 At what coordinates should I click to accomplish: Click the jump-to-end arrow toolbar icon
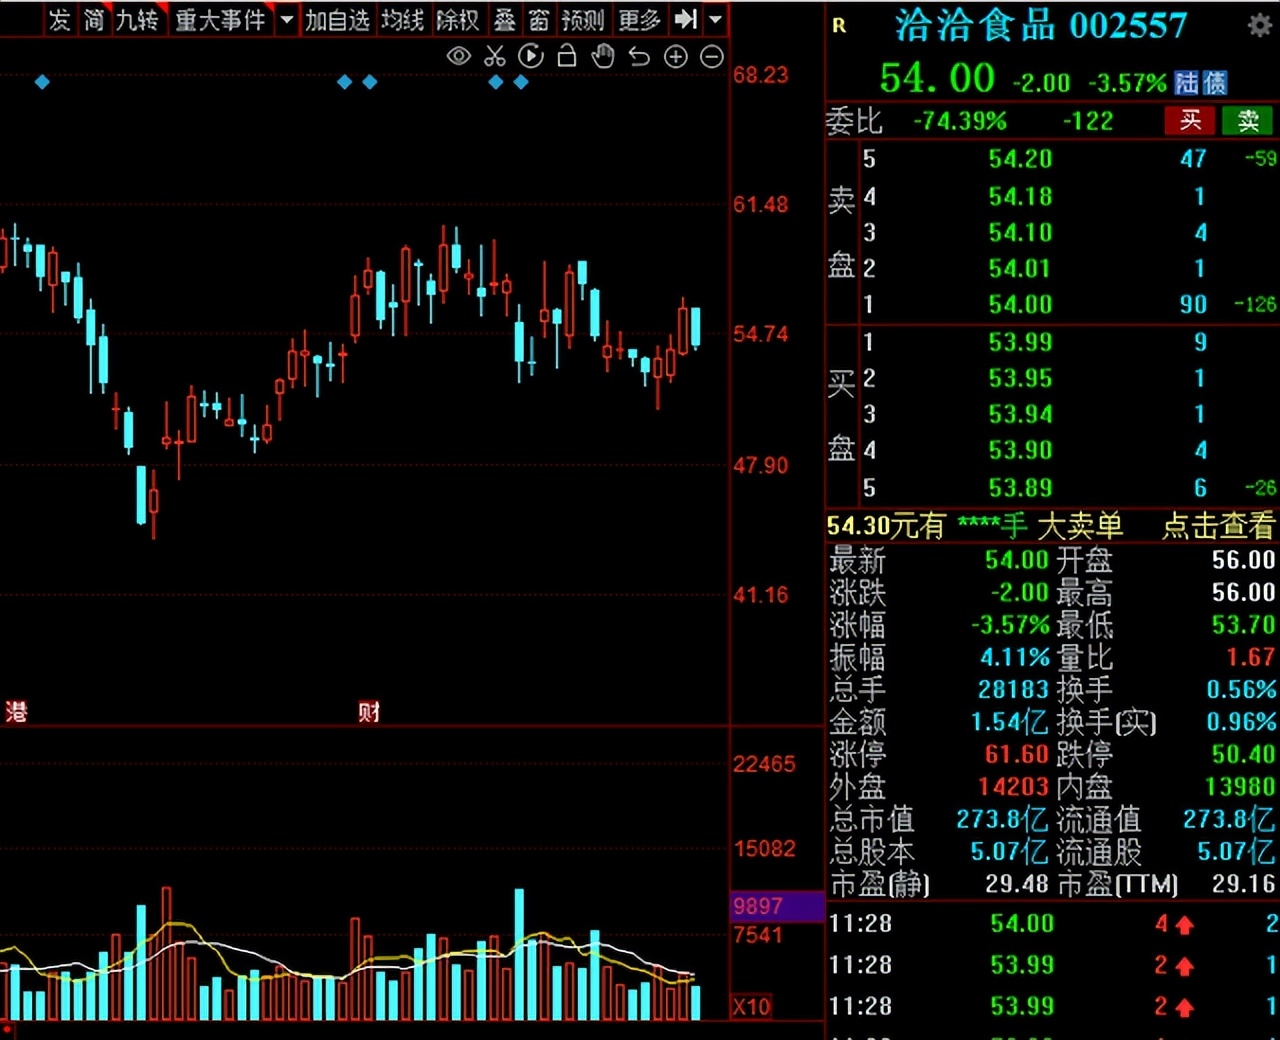686,19
